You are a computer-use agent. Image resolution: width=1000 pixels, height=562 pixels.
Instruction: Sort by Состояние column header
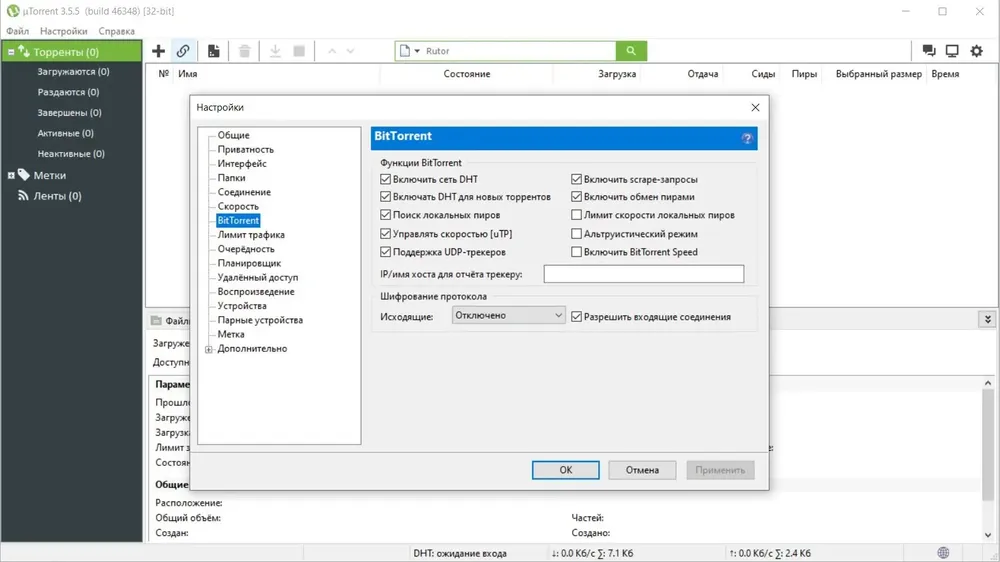click(x=467, y=74)
